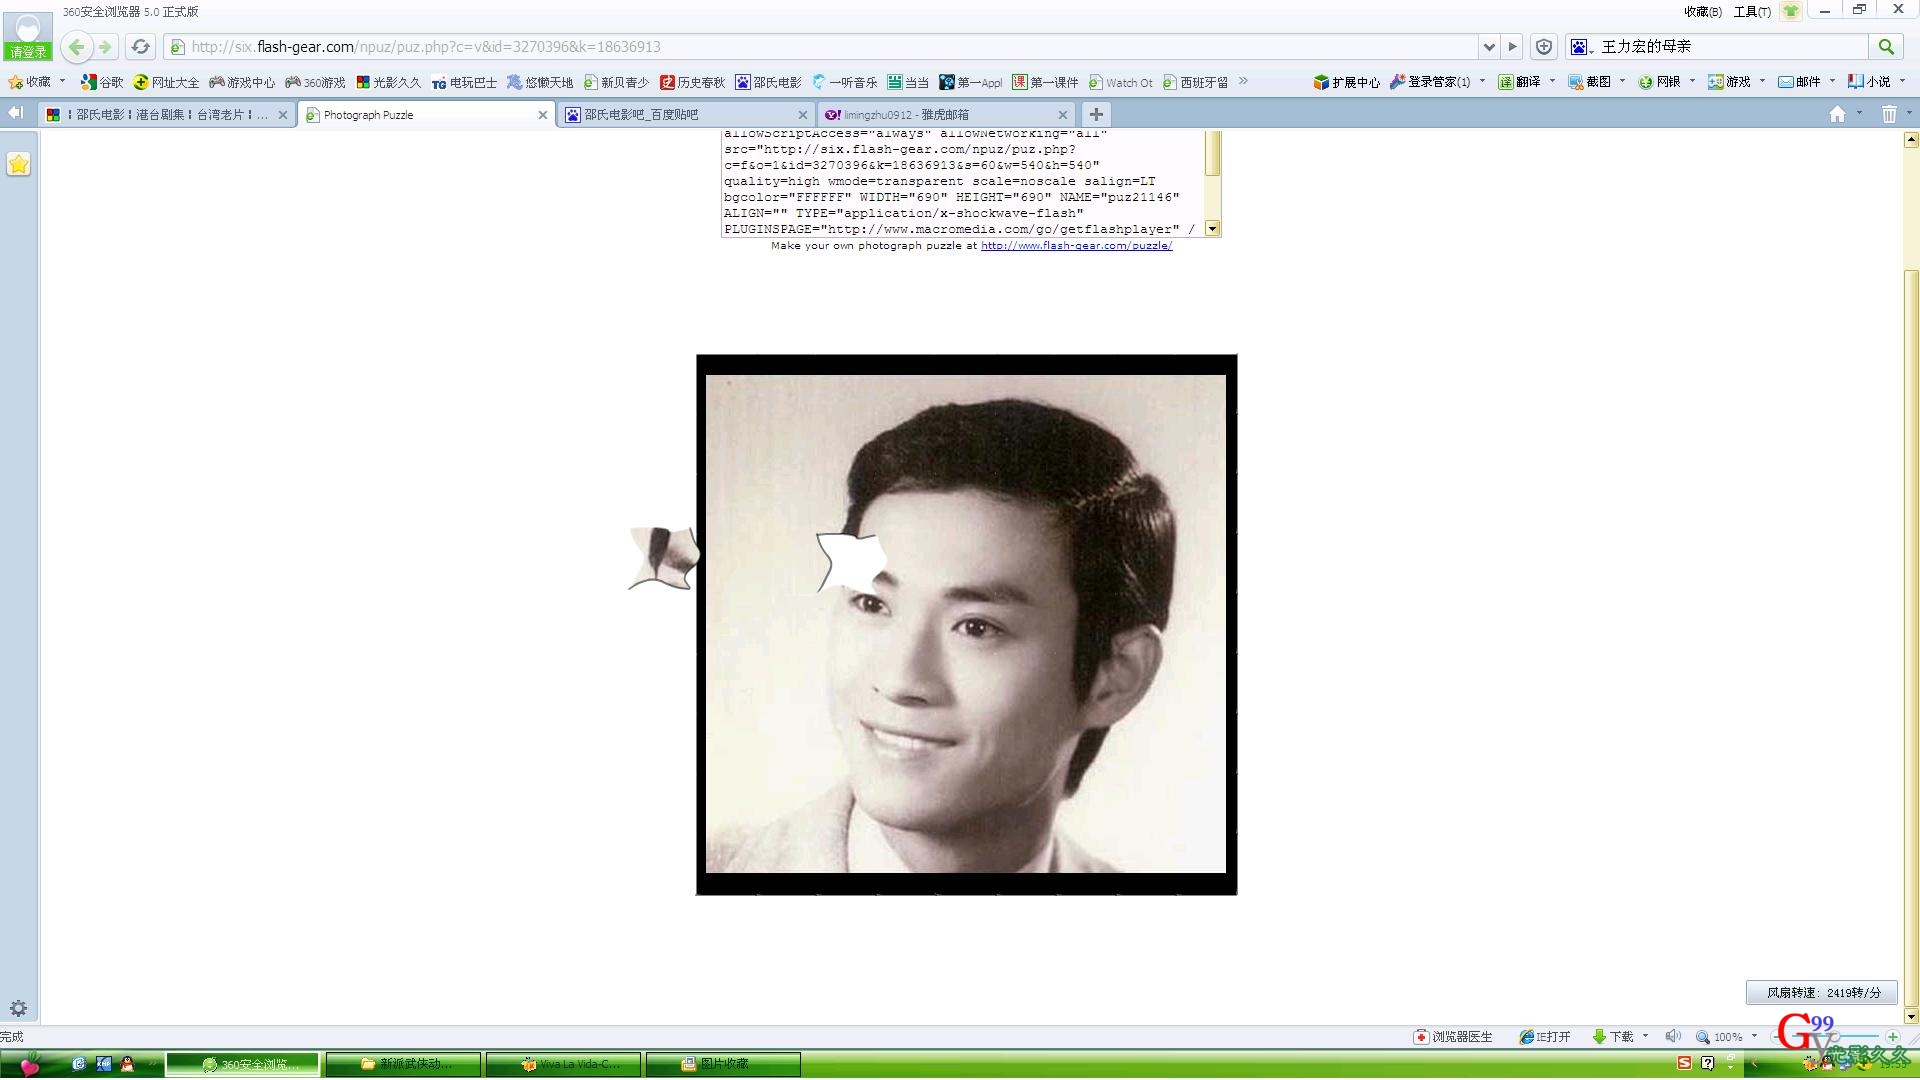Expand the address bar history dropdown
Screen dimensions: 1920x1080
[x=1489, y=47]
